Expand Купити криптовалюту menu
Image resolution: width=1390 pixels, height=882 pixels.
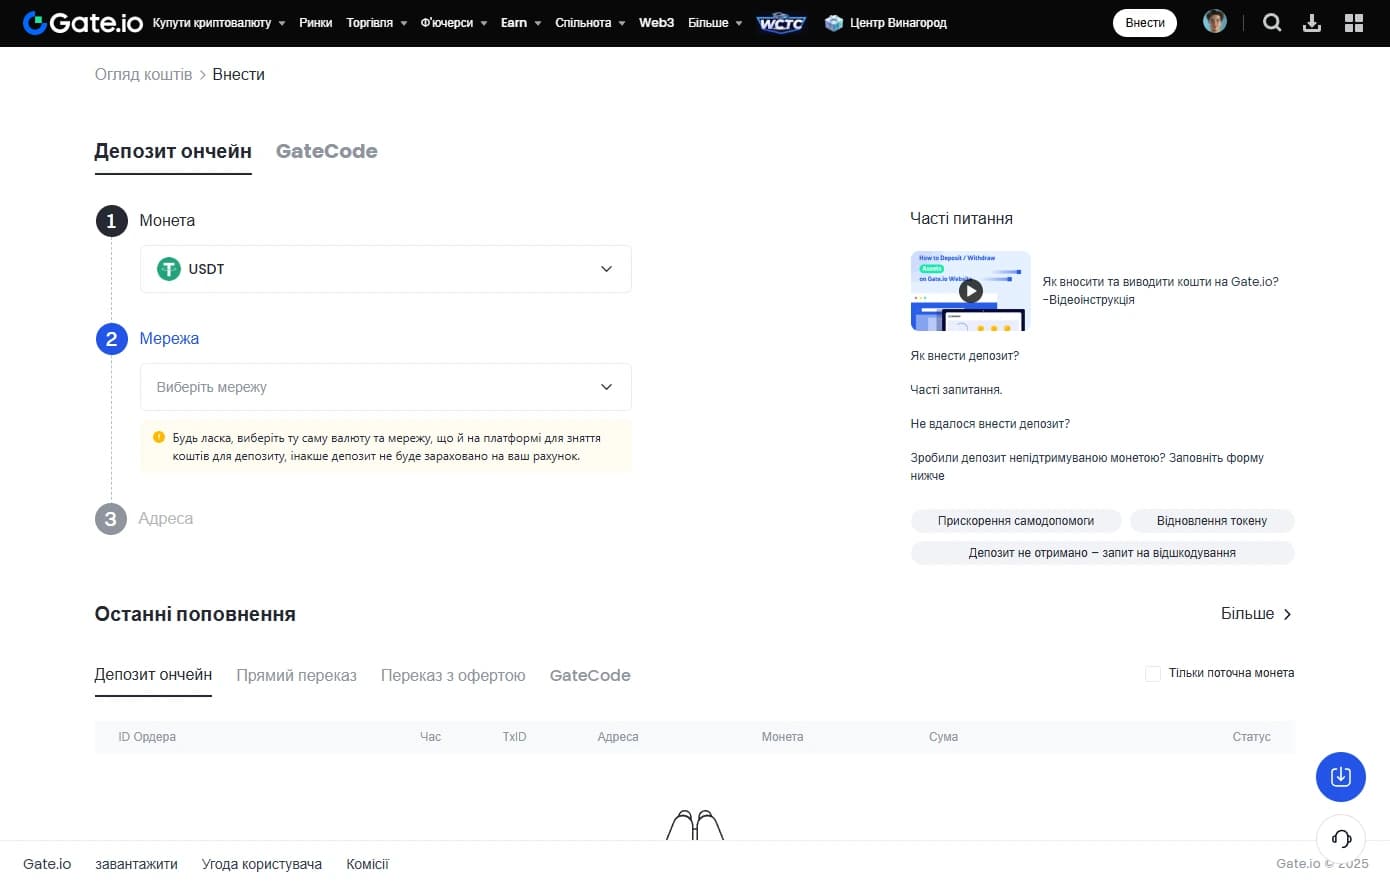(219, 22)
